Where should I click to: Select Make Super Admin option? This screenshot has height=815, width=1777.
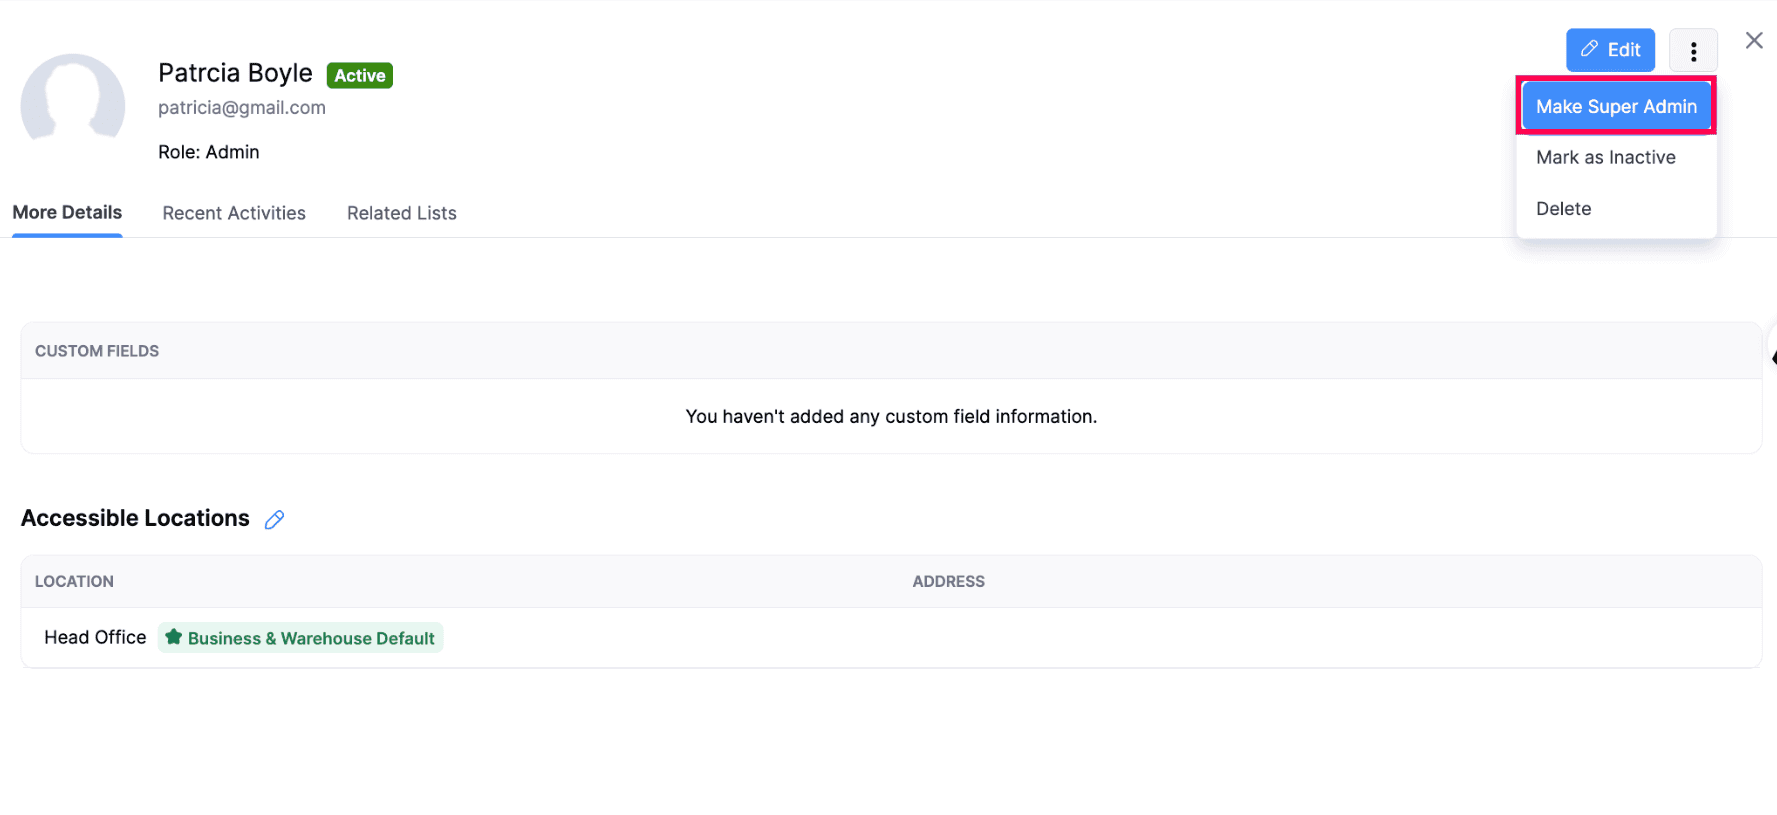point(1616,106)
